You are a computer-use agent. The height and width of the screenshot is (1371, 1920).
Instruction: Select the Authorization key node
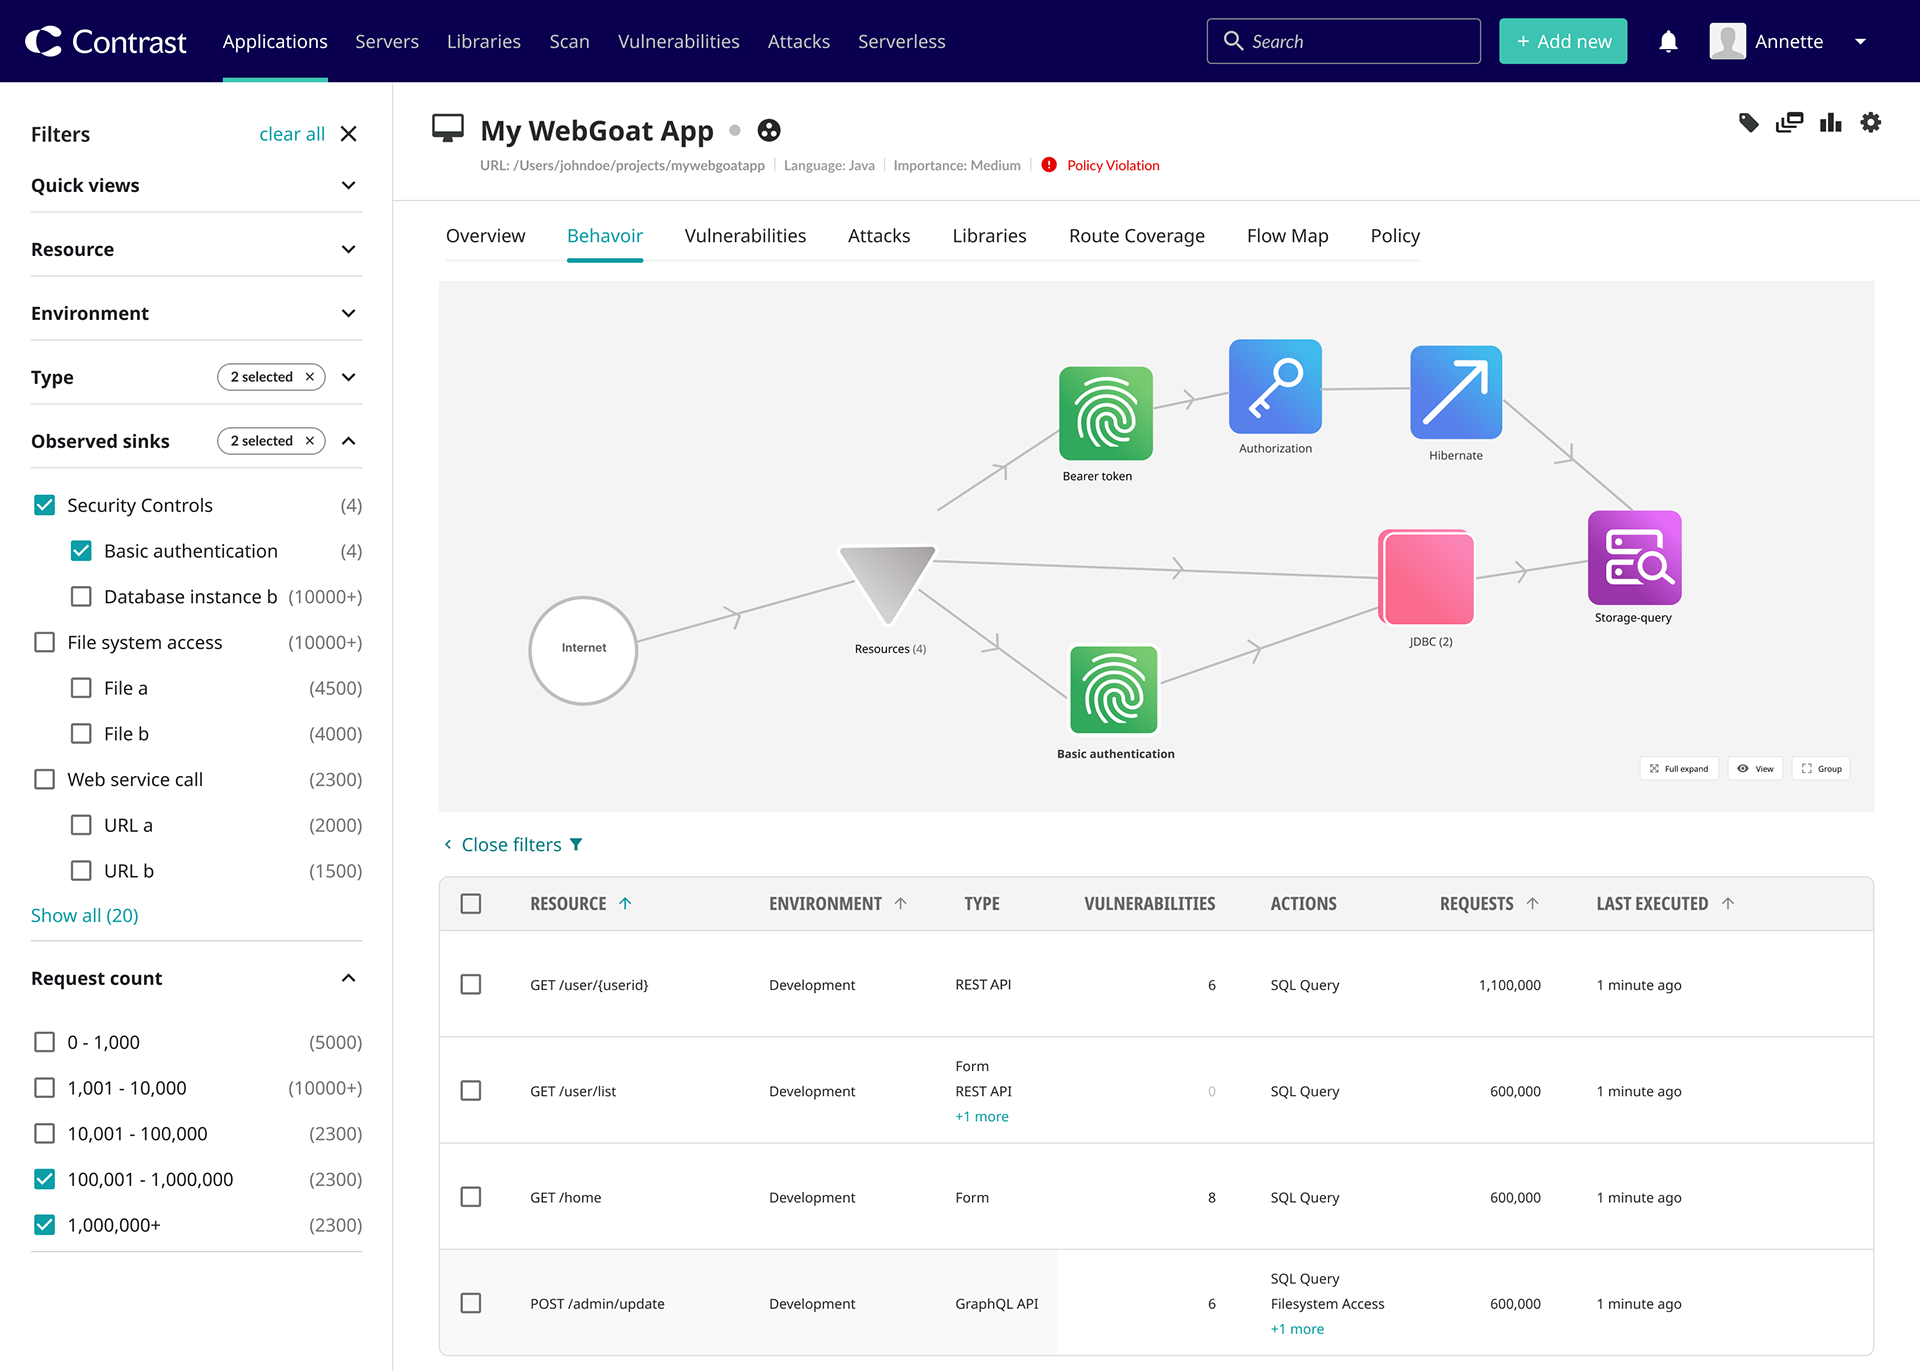point(1275,387)
